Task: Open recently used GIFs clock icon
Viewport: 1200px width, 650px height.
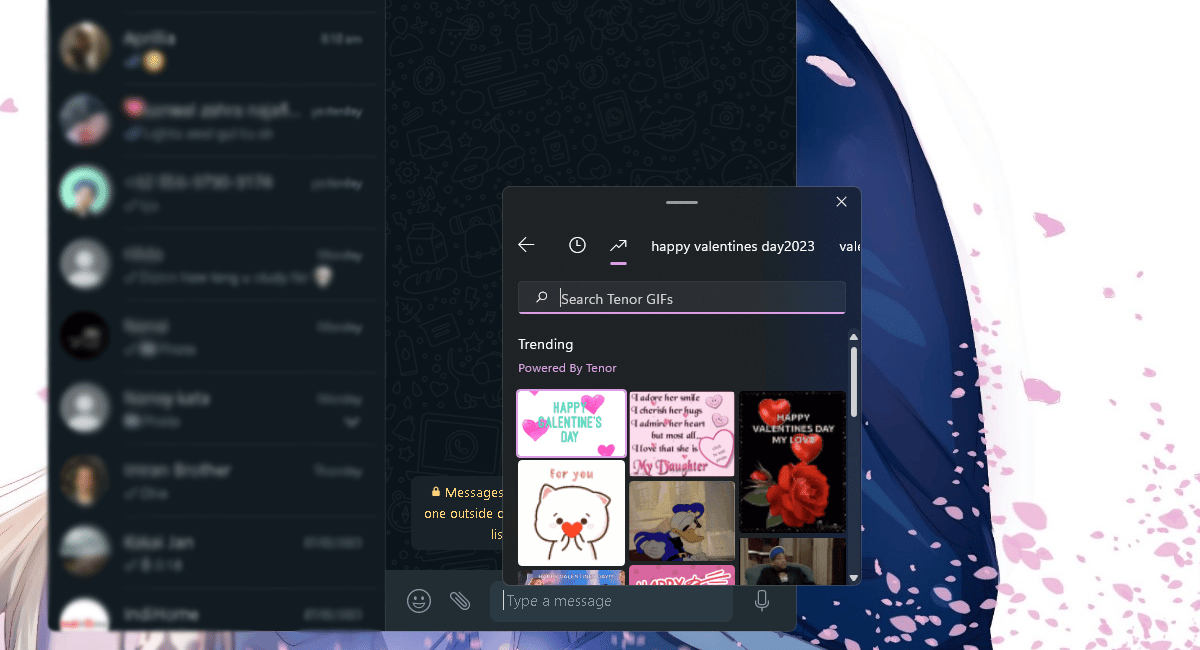Action: coord(577,245)
